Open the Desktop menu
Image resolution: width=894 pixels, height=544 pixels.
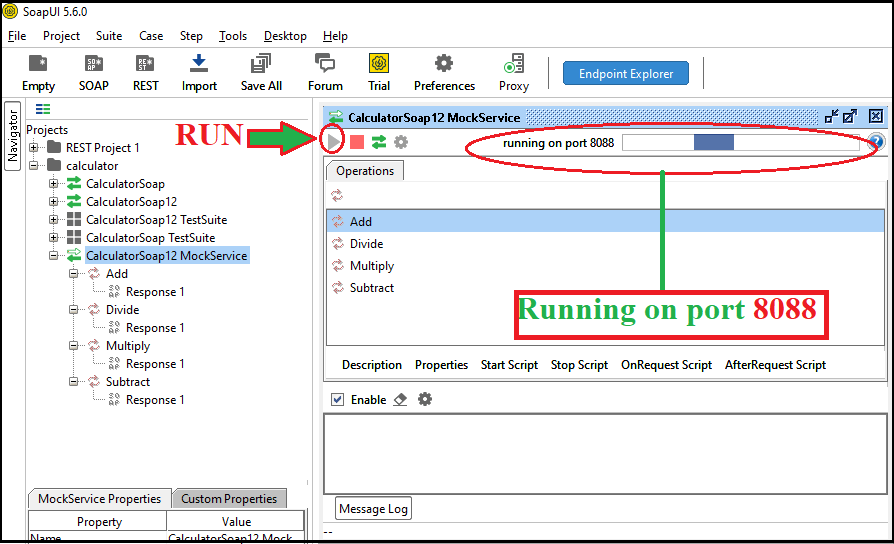tap(285, 35)
